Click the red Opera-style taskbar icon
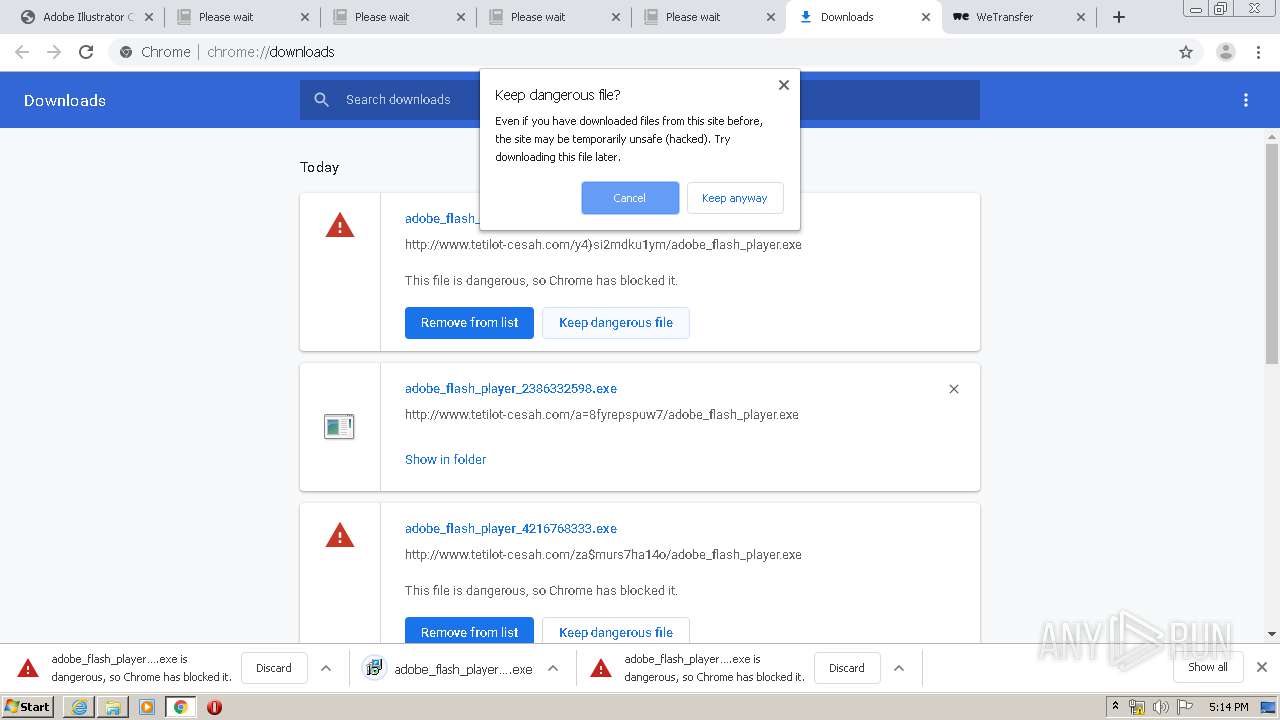 [214, 707]
